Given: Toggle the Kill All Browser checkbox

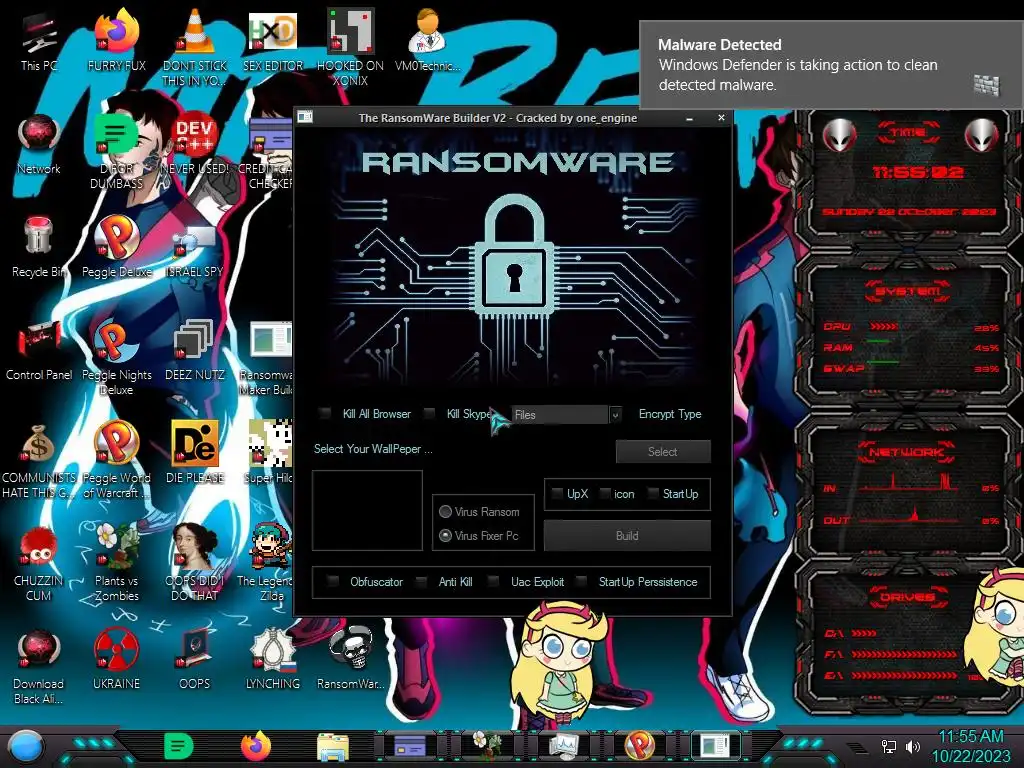Looking at the screenshot, I should point(325,413).
